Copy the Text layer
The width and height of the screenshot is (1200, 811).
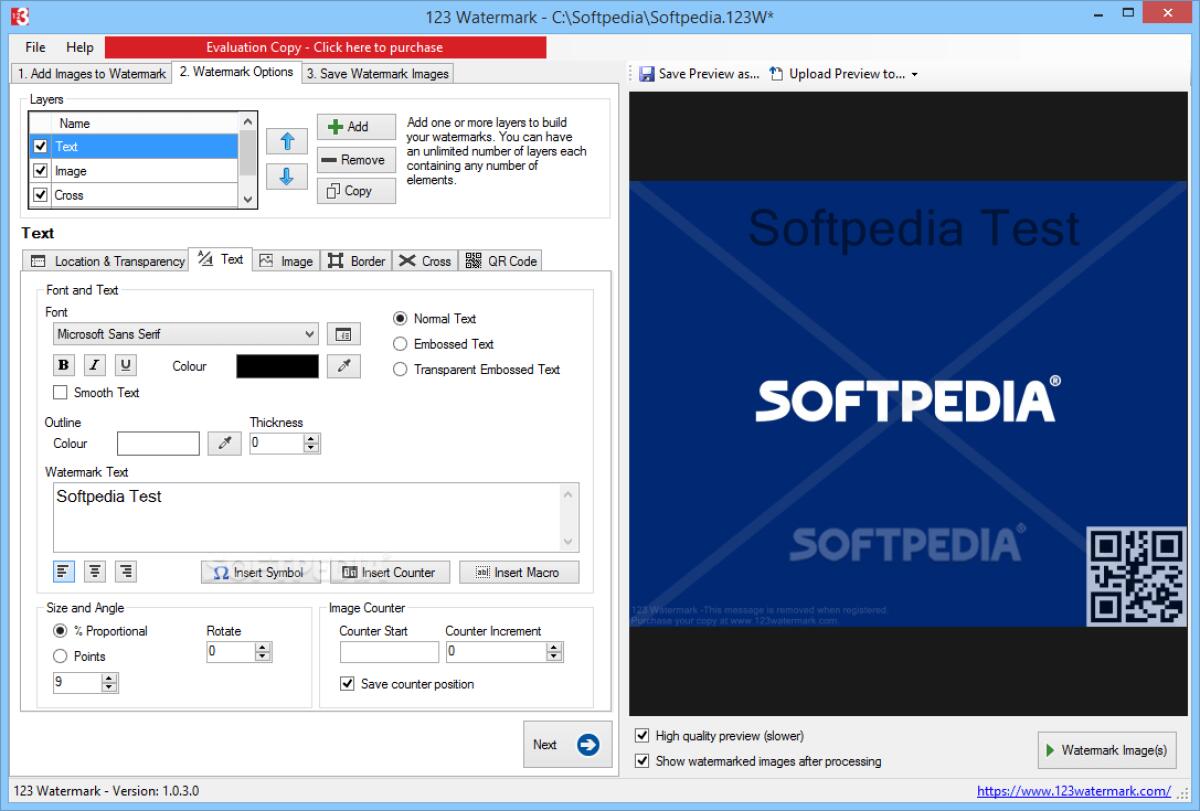(x=355, y=191)
